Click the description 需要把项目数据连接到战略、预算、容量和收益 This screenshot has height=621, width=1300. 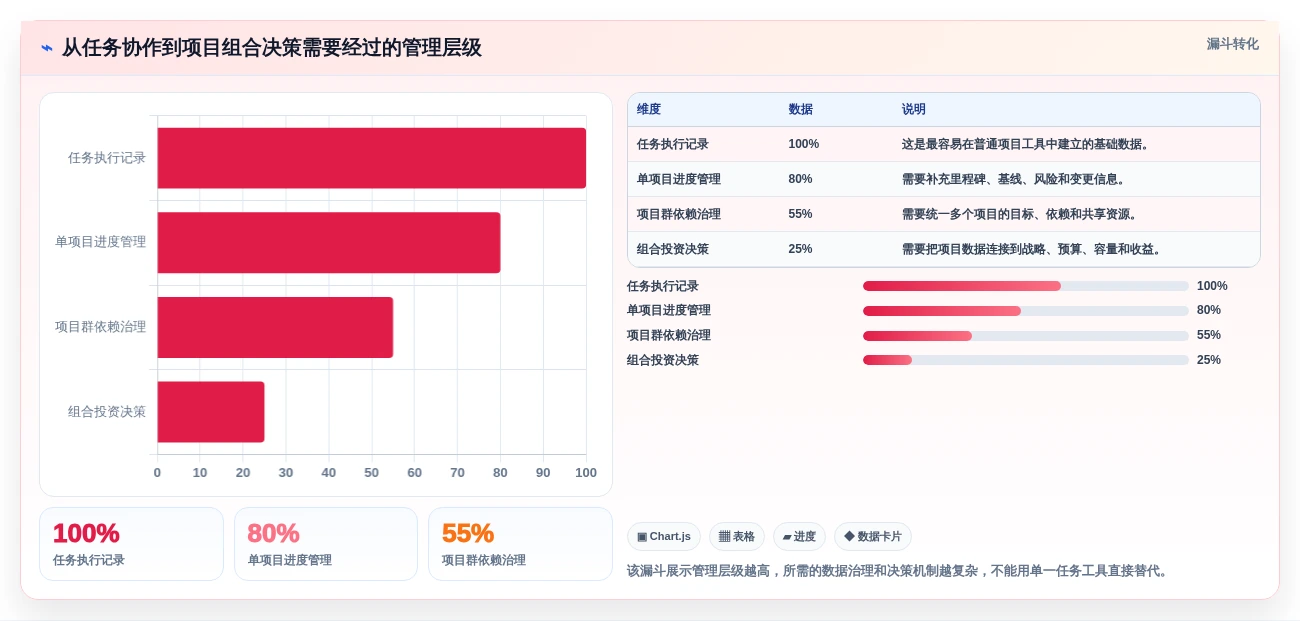coord(1034,249)
